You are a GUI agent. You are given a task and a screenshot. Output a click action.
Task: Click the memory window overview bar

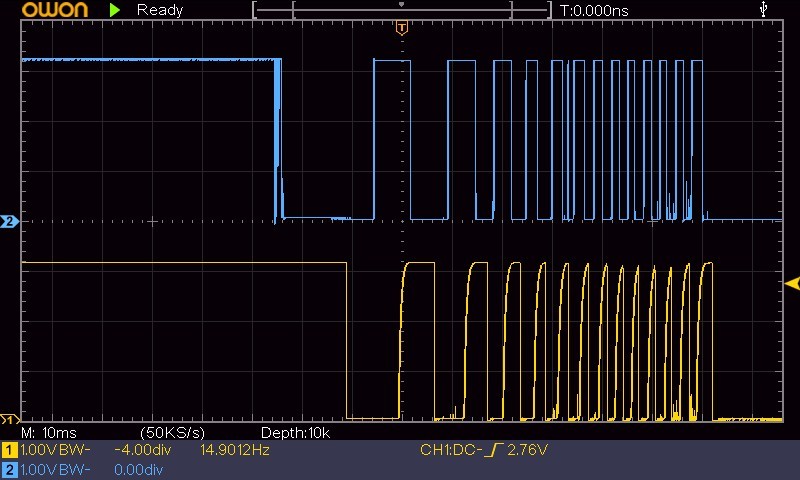click(x=402, y=10)
